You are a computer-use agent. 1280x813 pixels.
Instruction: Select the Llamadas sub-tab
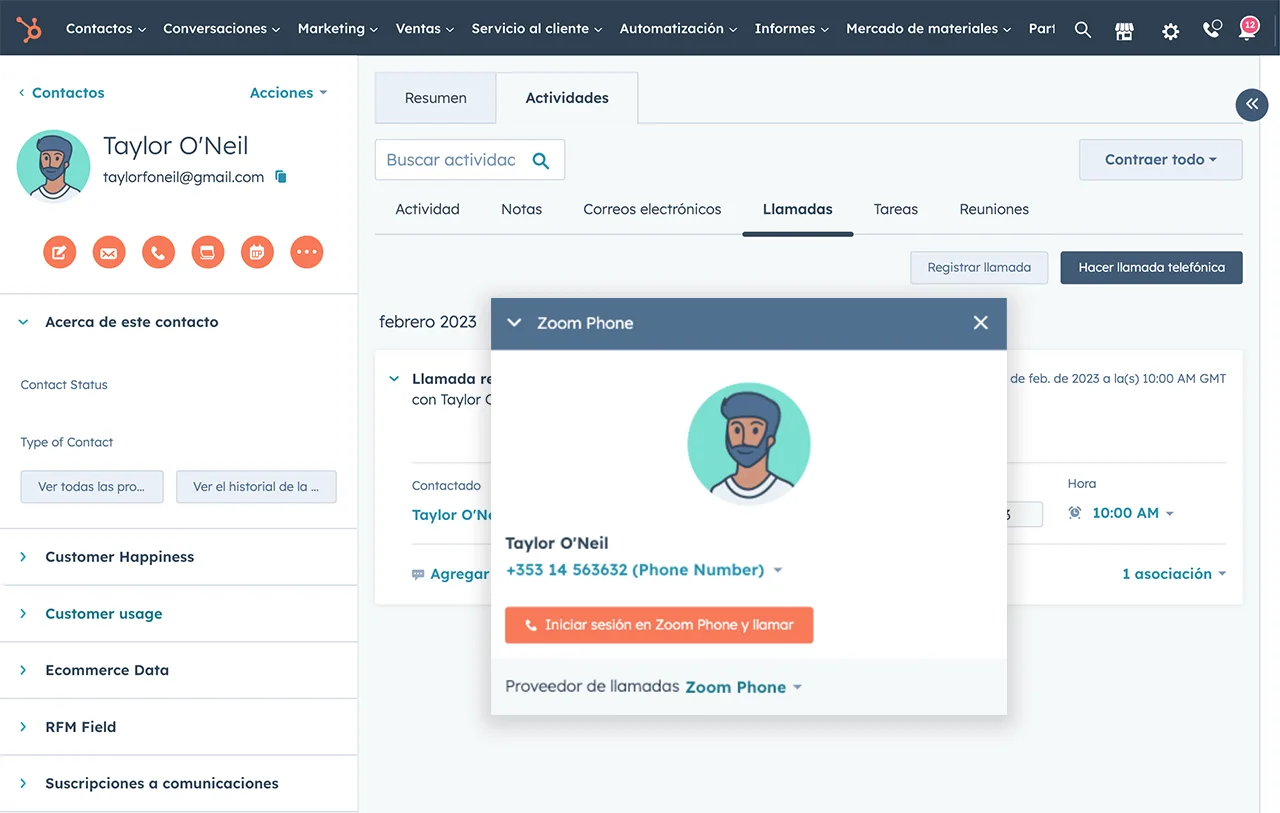point(798,209)
